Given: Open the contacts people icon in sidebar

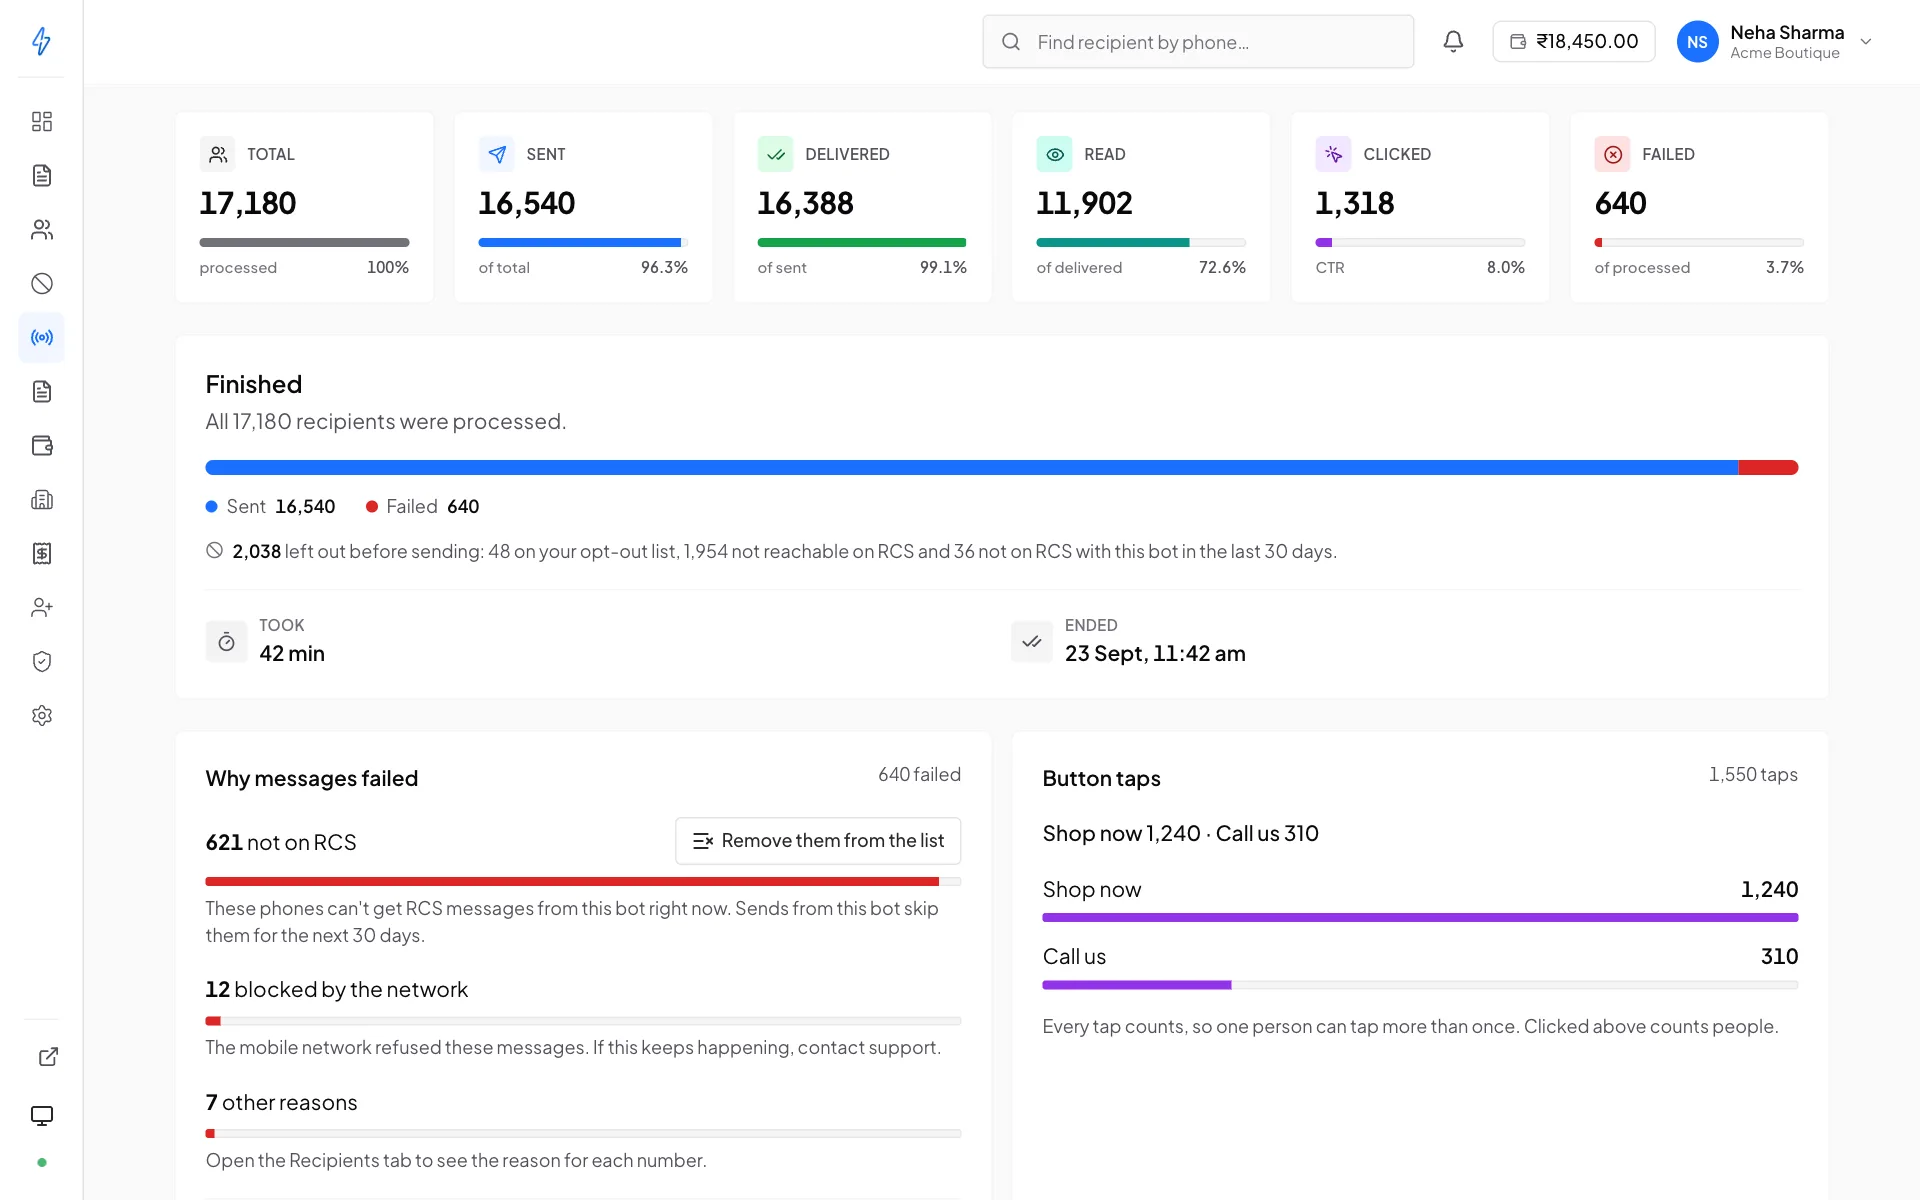Looking at the screenshot, I should click(41, 230).
